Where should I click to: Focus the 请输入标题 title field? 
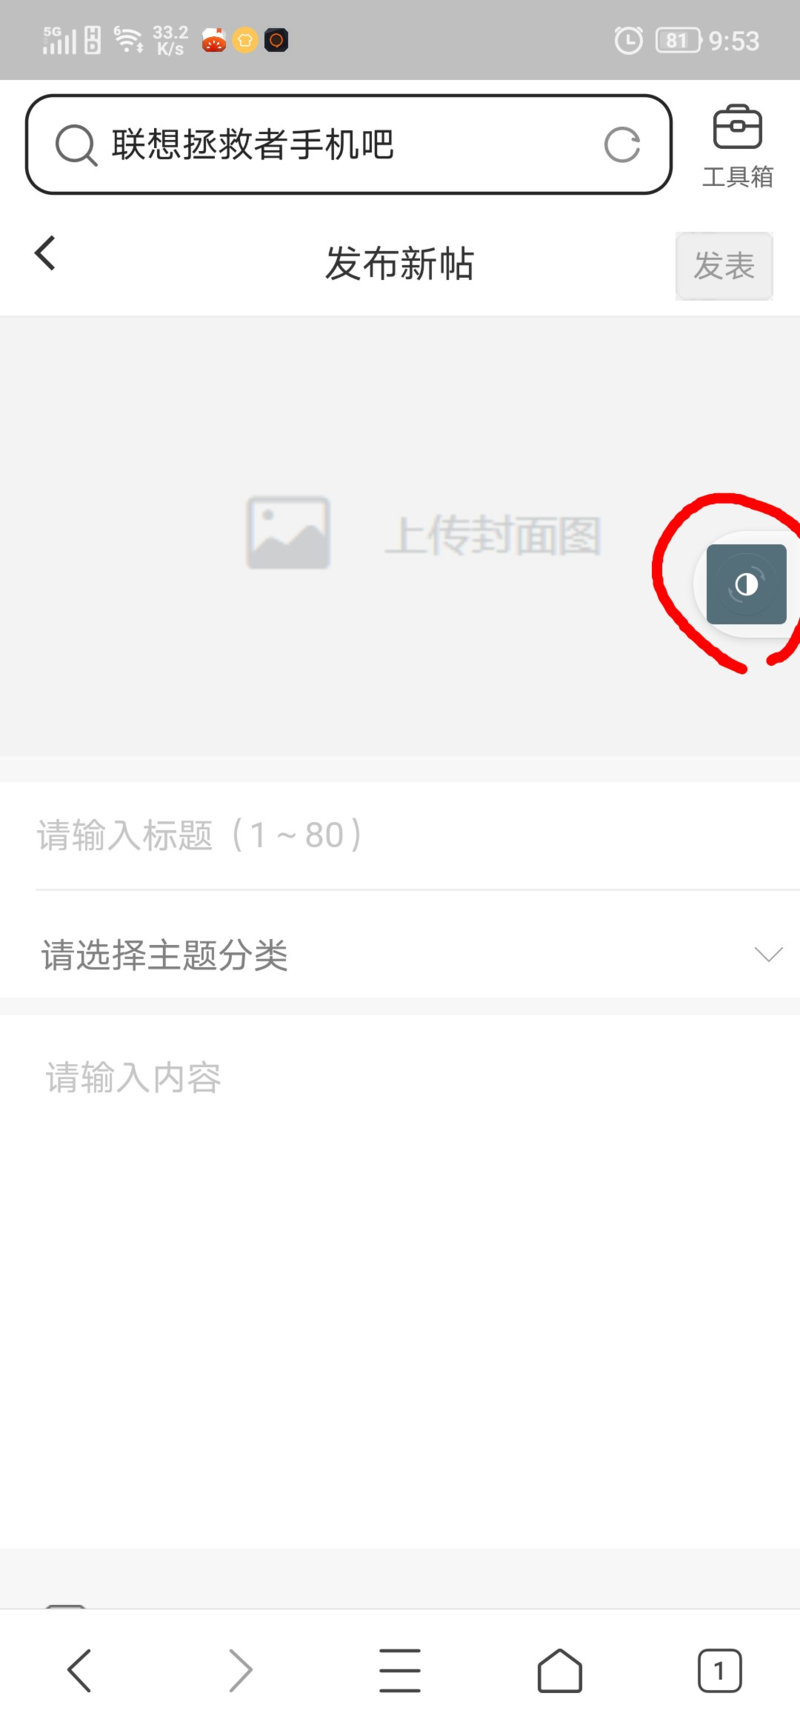point(400,835)
